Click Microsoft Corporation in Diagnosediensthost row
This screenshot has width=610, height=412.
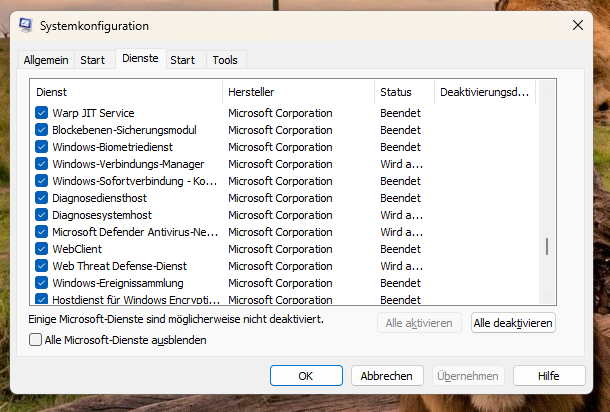point(280,198)
